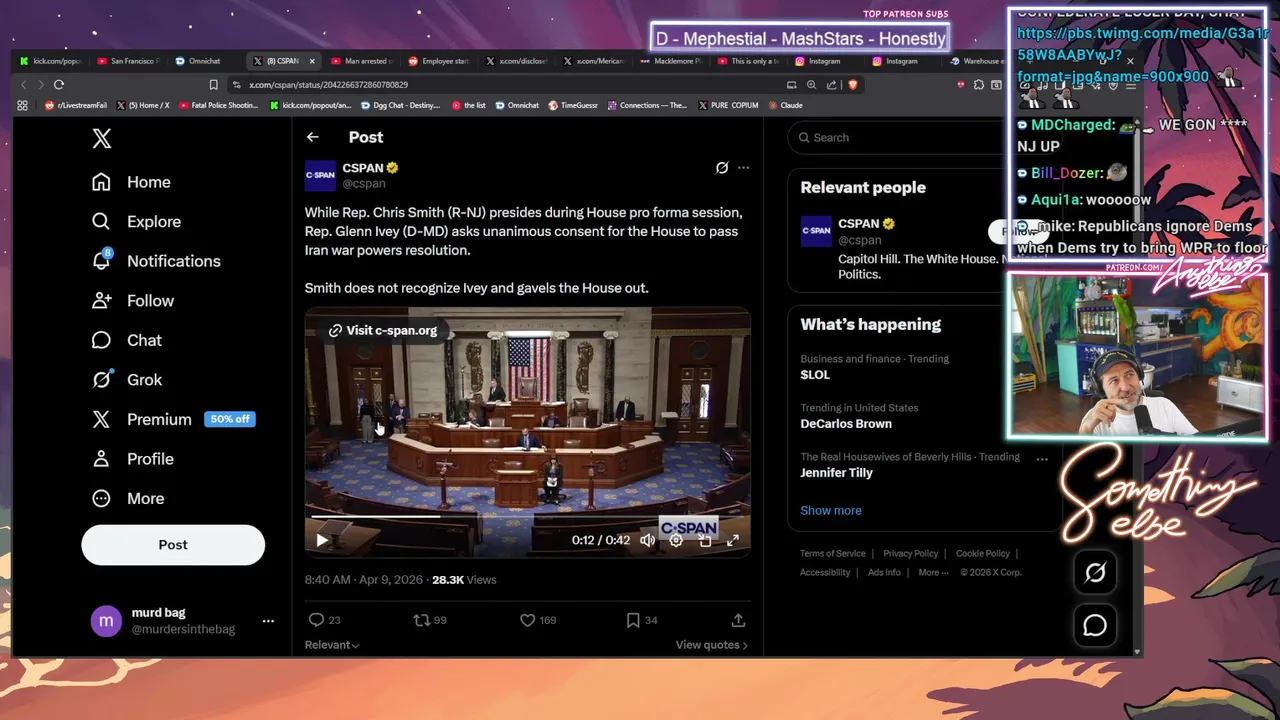Switch to the Man arrested tab

tap(362, 61)
